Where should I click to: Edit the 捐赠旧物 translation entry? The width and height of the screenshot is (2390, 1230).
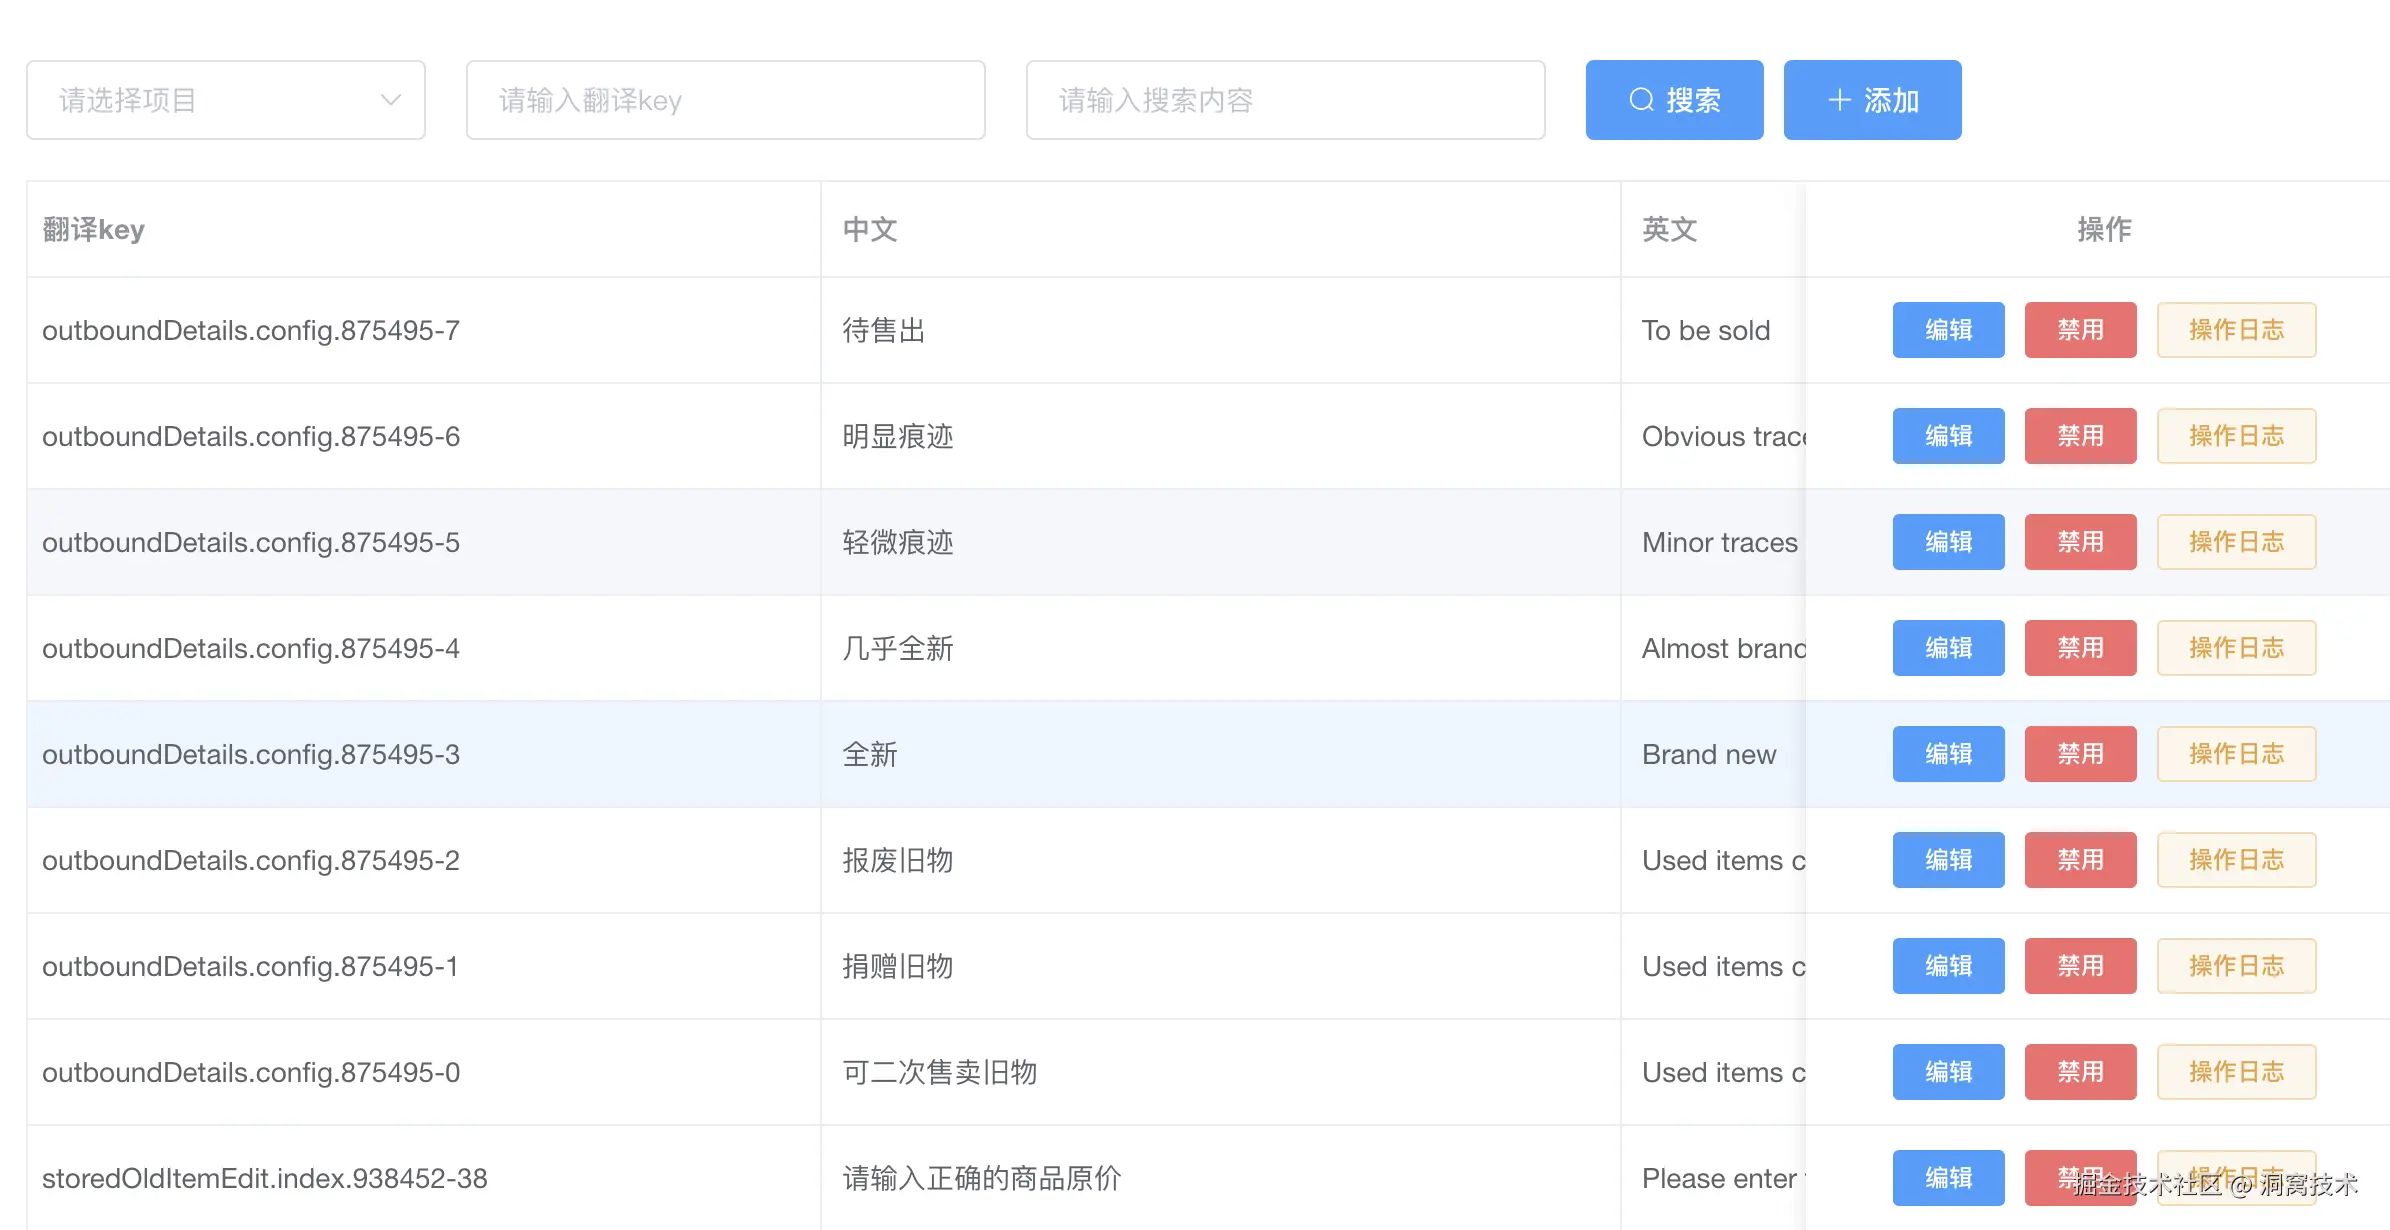pos(1948,966)
